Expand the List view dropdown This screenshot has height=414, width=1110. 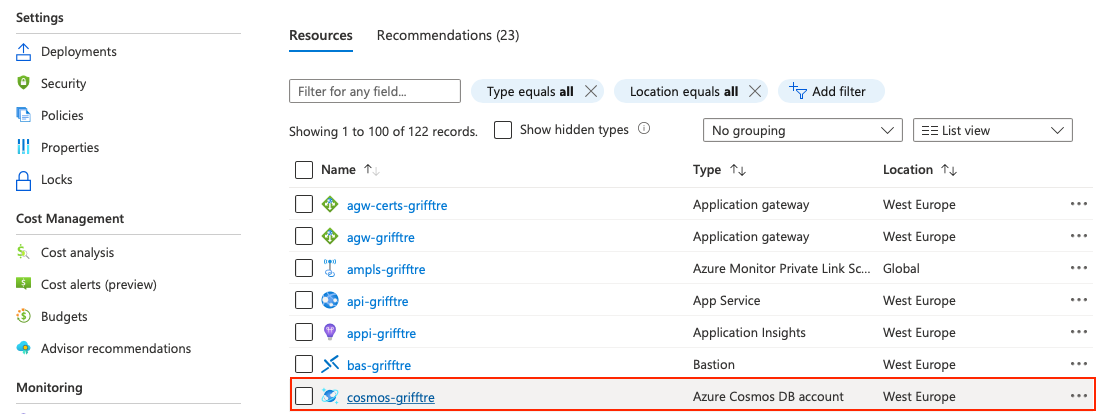point(992,130)
